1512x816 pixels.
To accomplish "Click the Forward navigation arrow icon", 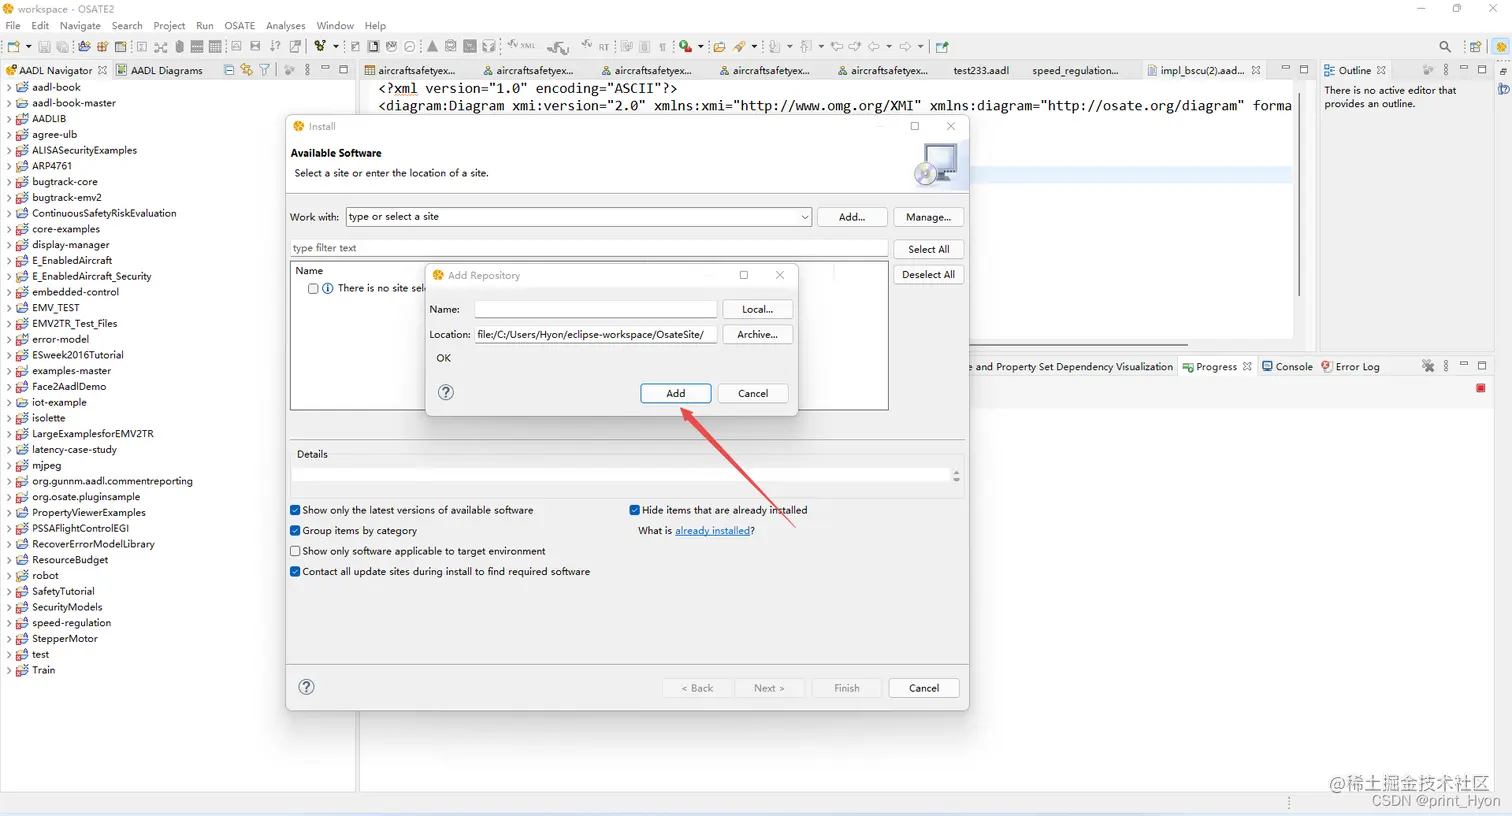I will [x=905, y=46].
